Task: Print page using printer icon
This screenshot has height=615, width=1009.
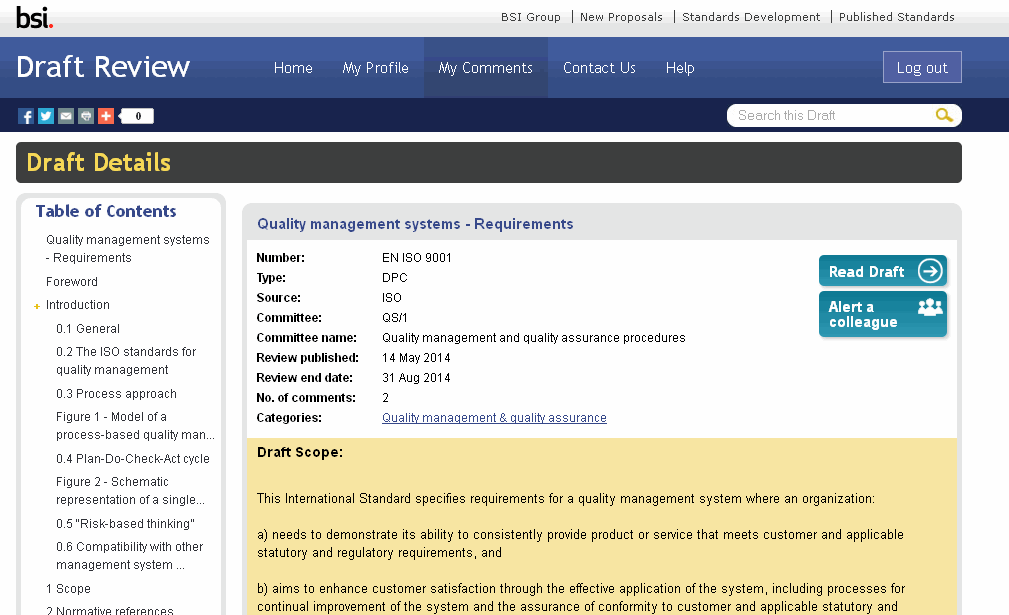Action: coord(86,116)
